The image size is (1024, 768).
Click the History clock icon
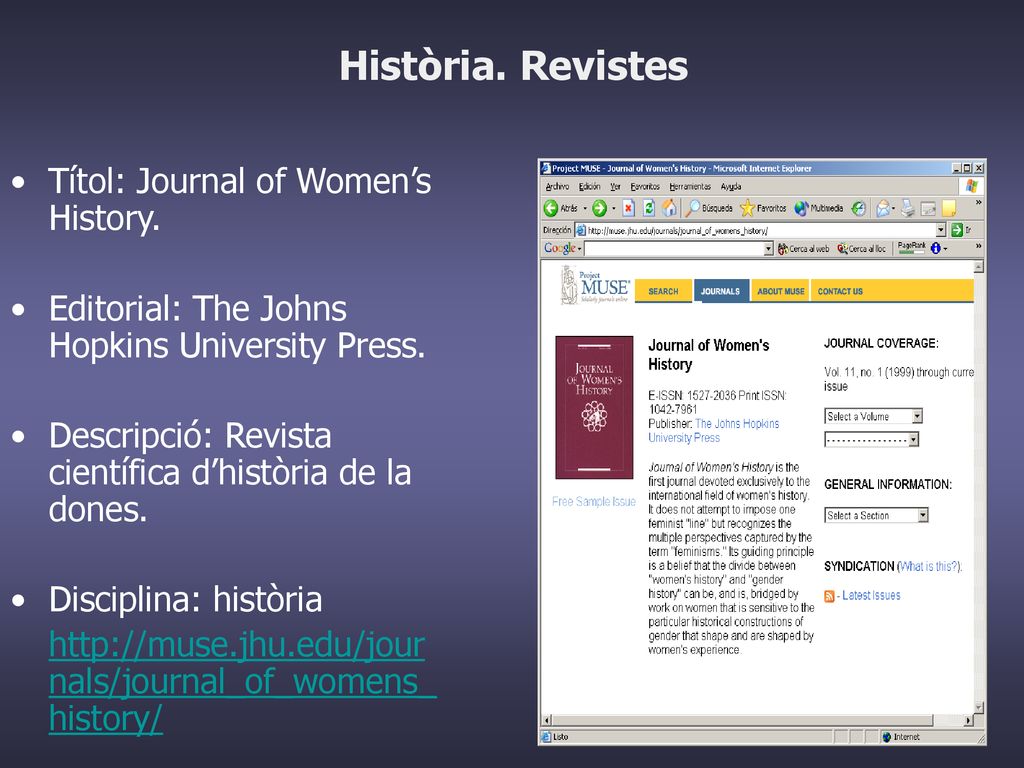pos(858,208)
